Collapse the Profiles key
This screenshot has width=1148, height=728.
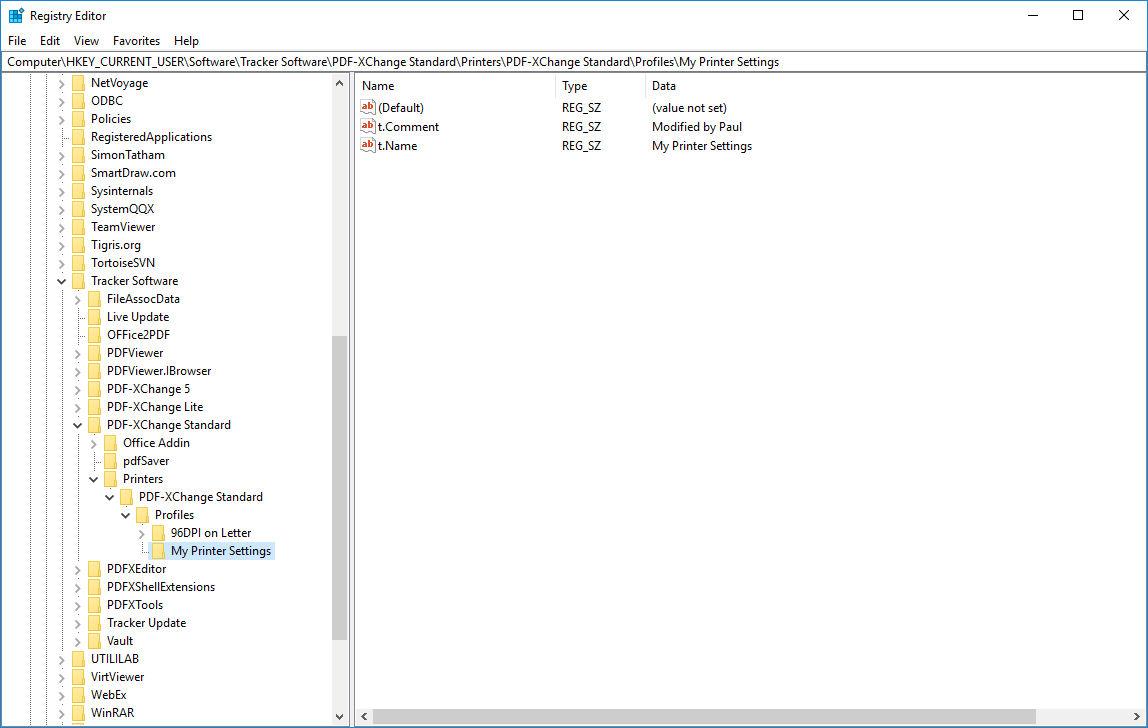(x=126, y=515)
